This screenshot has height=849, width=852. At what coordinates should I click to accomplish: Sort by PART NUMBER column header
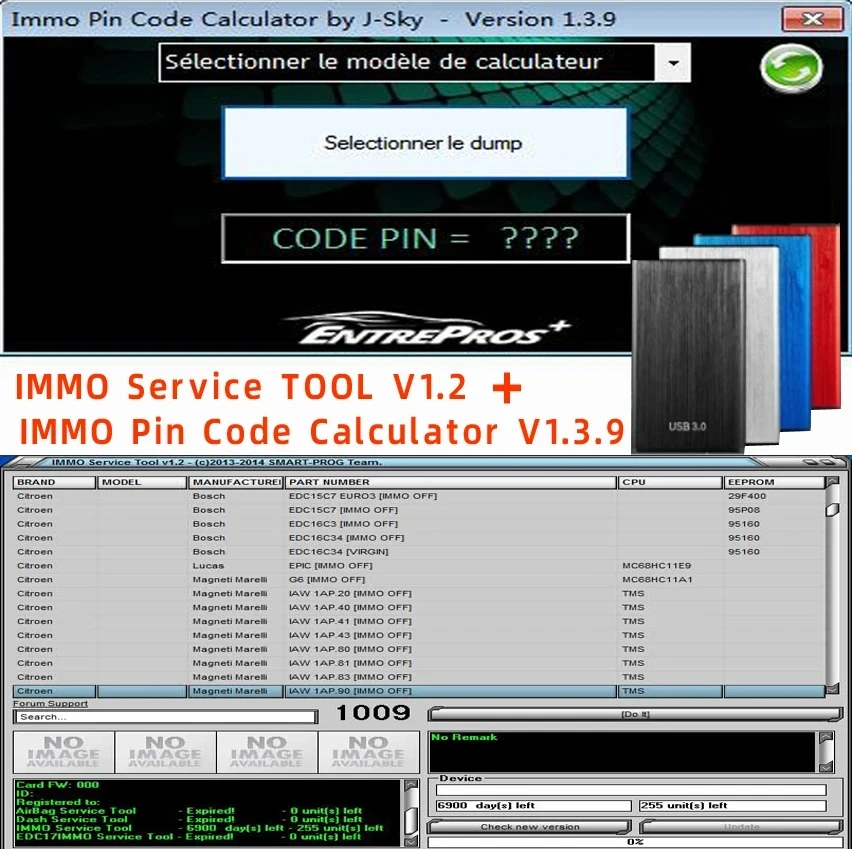click(450, 482)
